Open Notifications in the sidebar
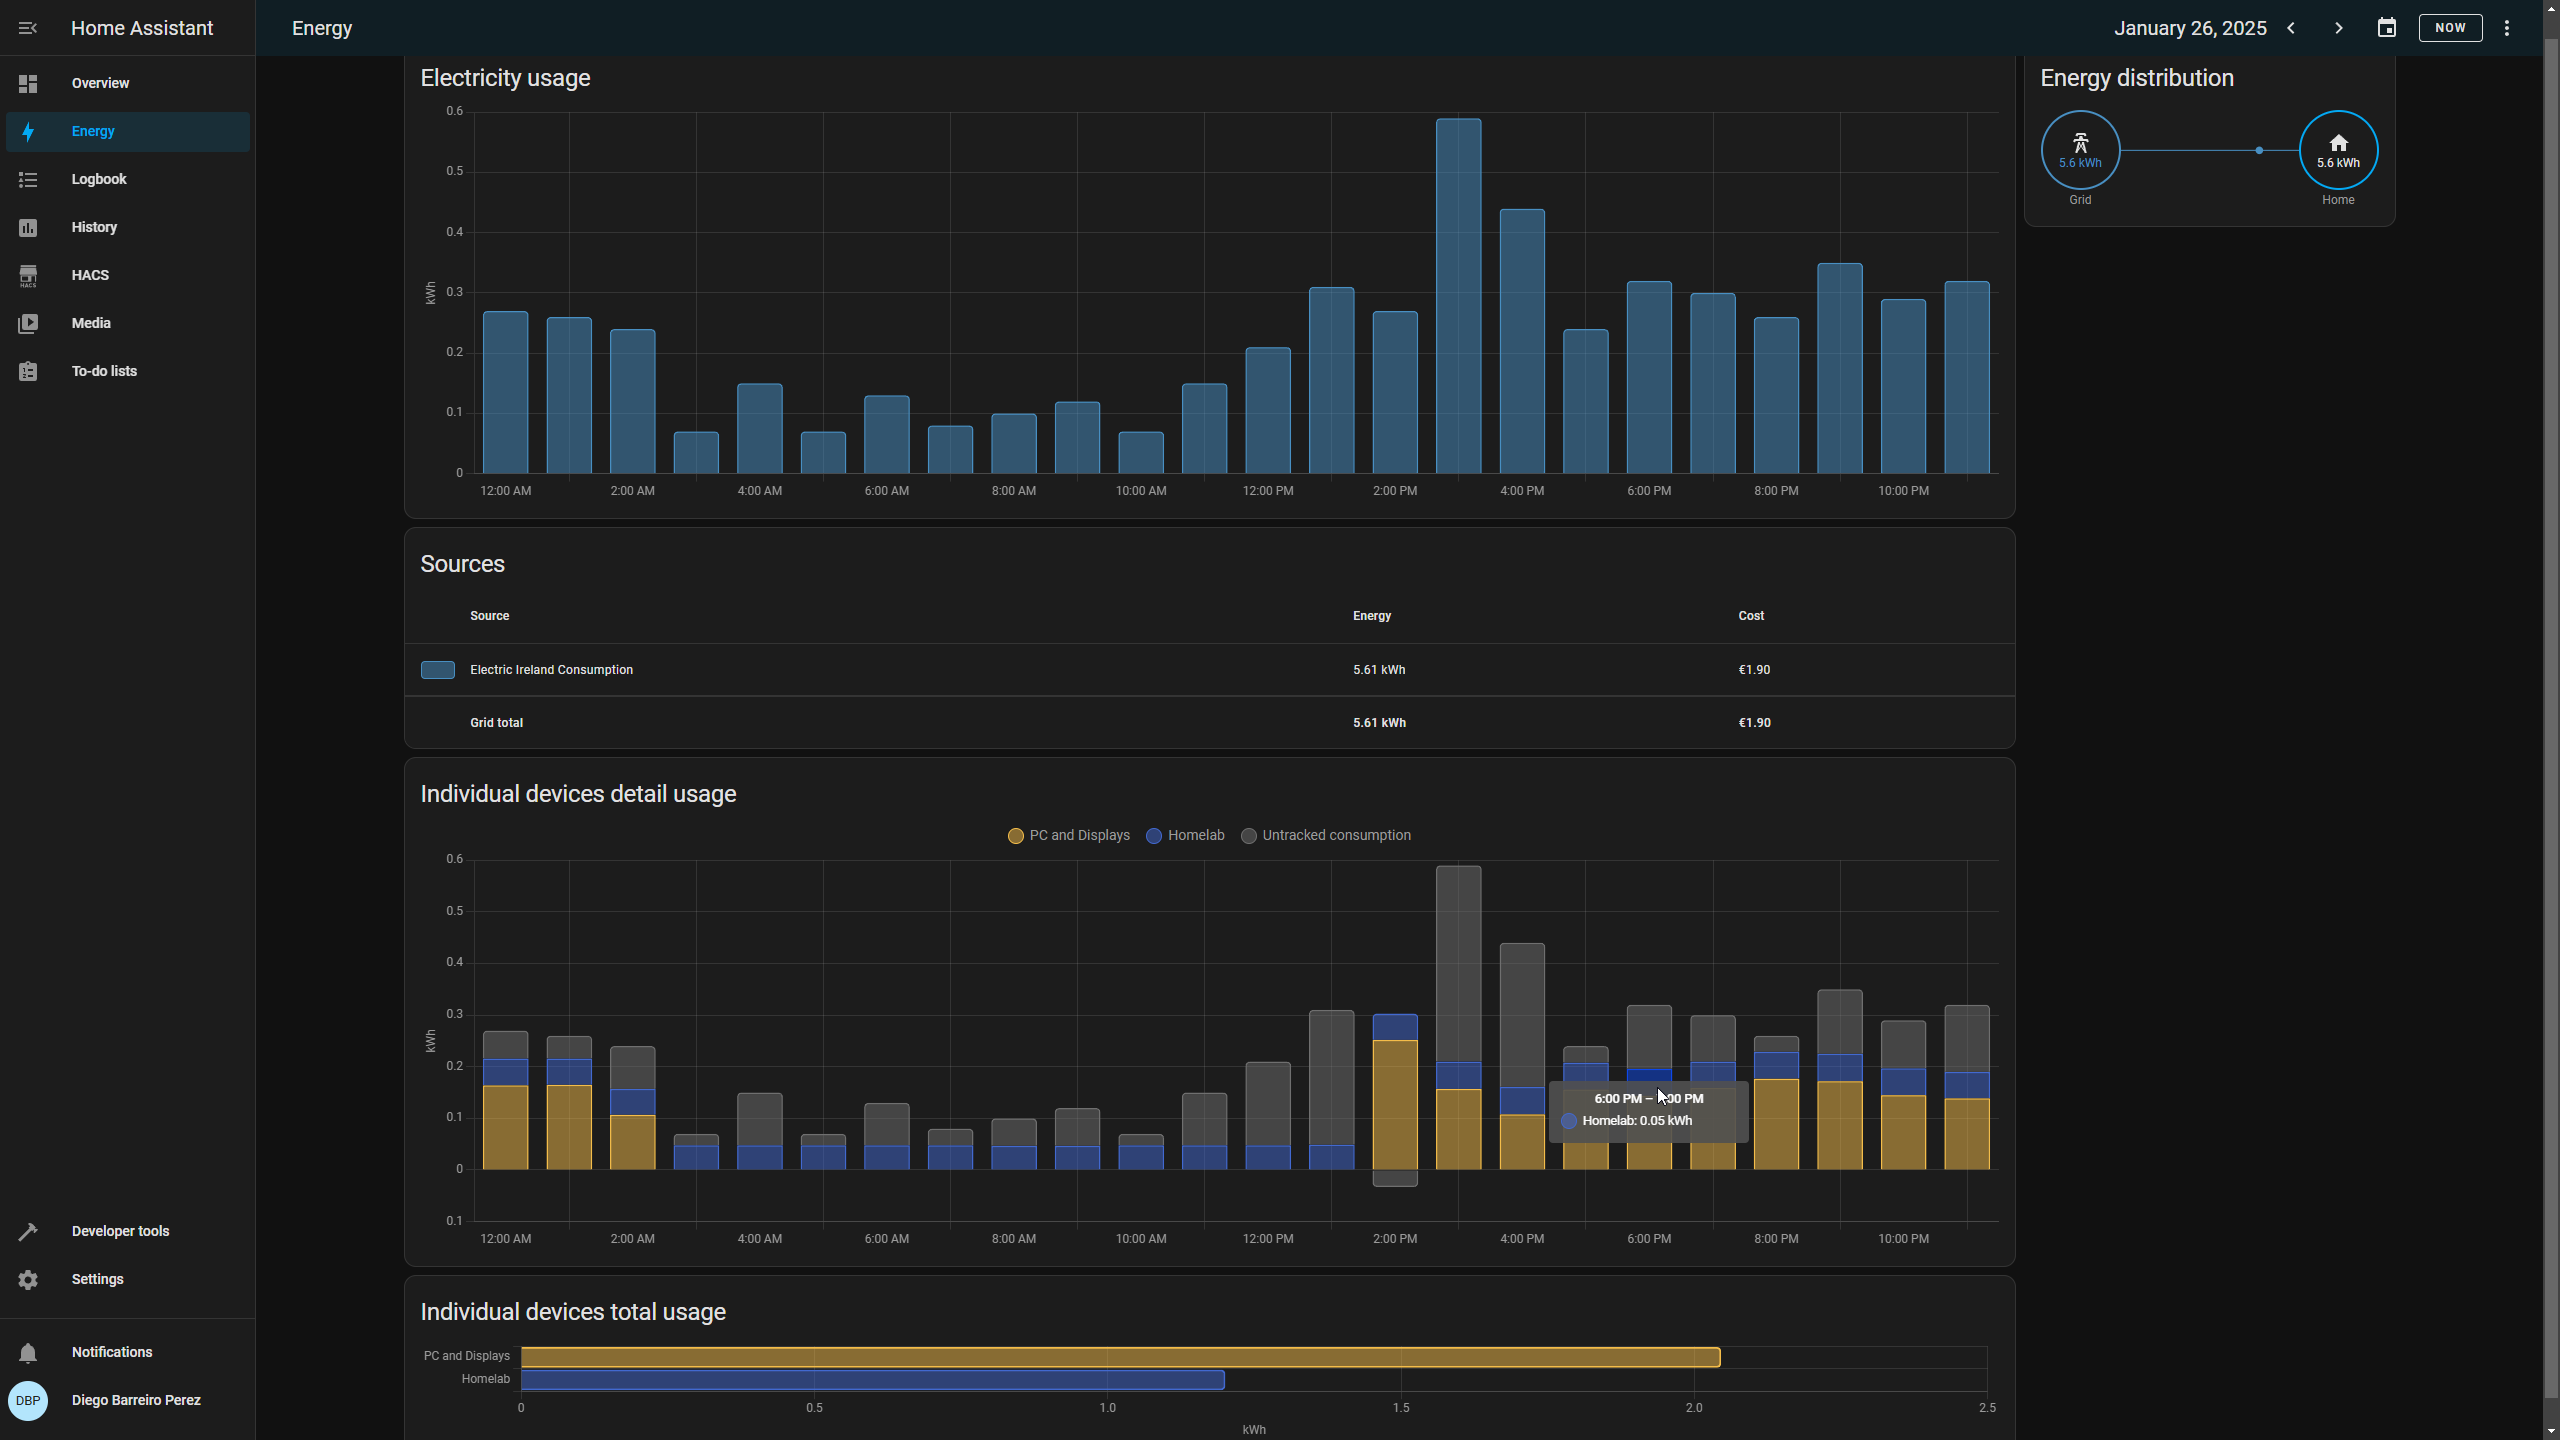Screen dimensions: 2560x1440 pos(112,1353)
